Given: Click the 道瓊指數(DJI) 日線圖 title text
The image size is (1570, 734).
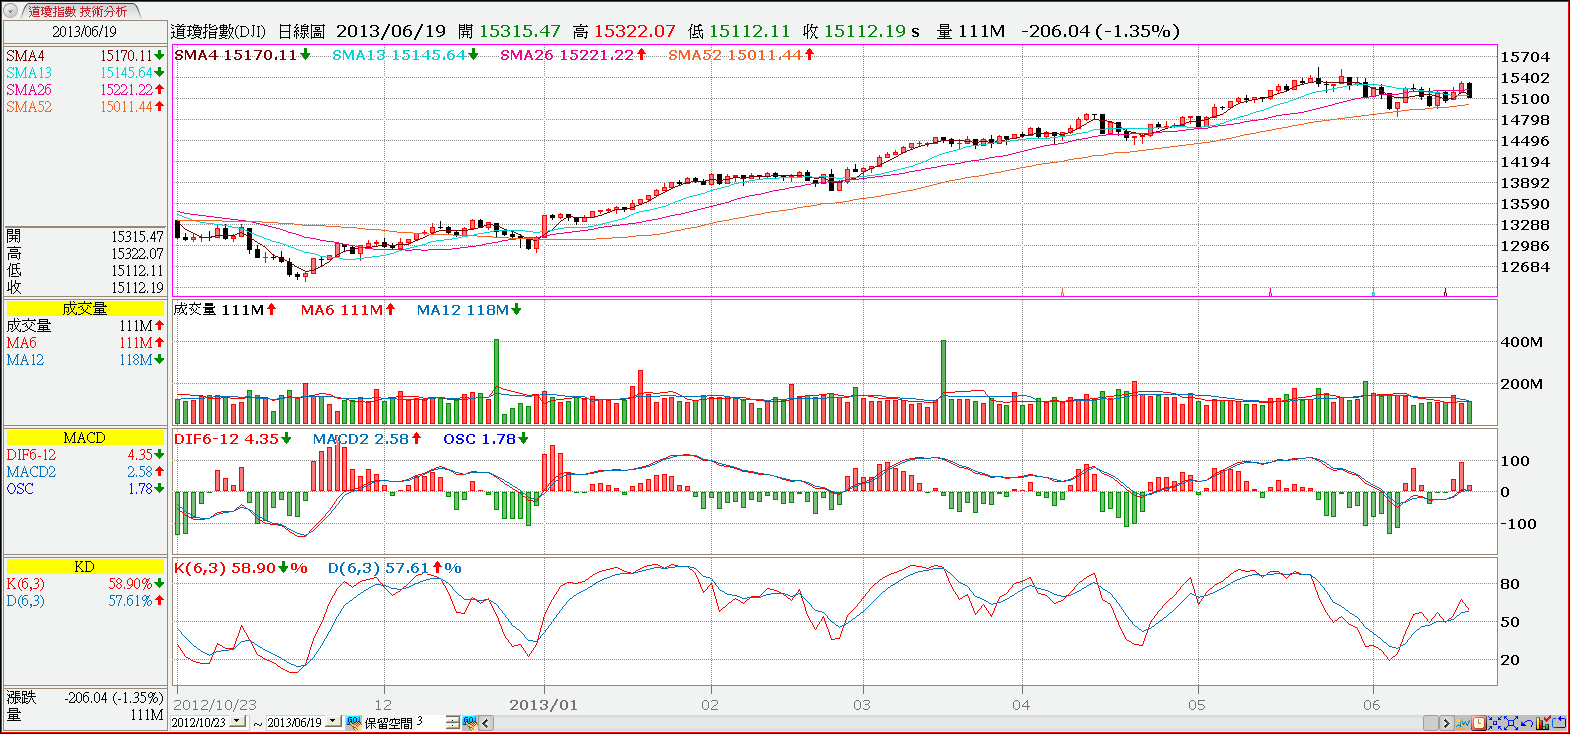Looking at the screenshot, I should point(248,32).
